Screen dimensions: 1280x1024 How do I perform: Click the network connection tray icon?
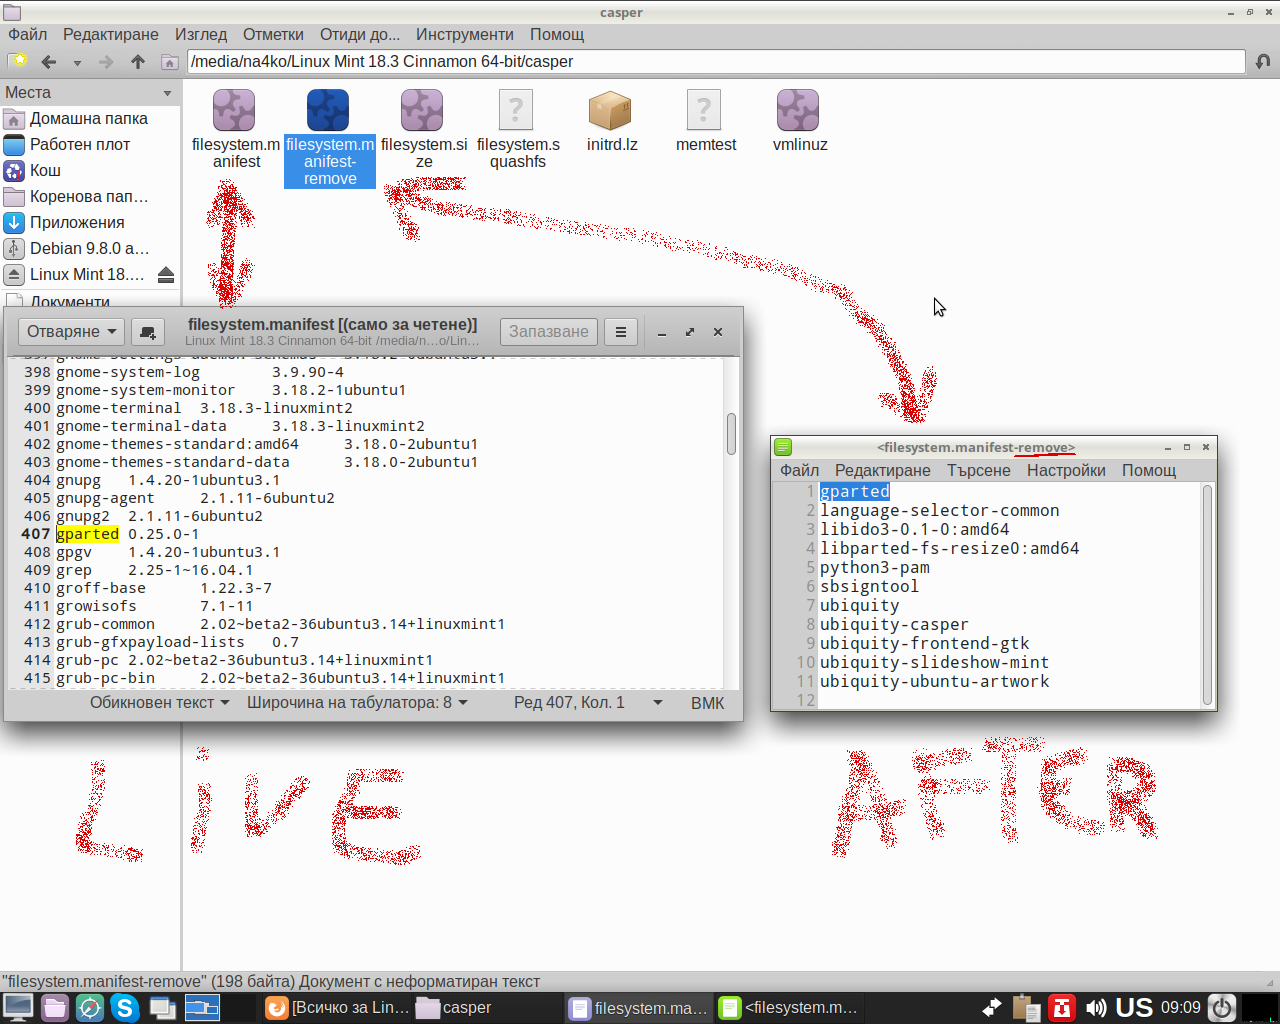point(991,1008)
